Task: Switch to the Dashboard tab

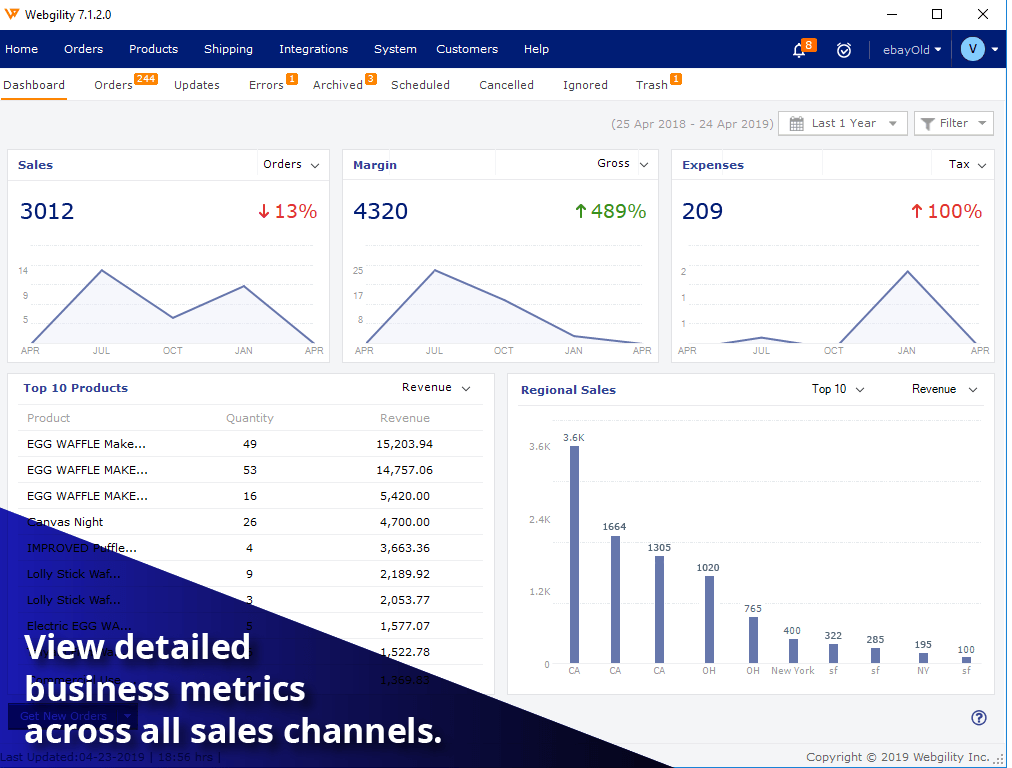Action: (x=34, y=85)
